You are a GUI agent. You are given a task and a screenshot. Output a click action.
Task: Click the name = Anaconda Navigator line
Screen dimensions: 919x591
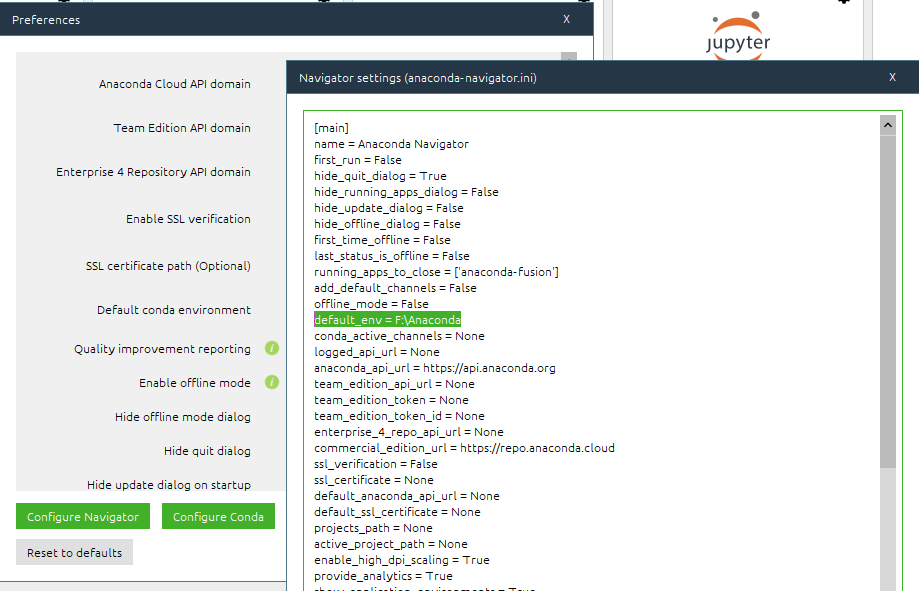392,144
